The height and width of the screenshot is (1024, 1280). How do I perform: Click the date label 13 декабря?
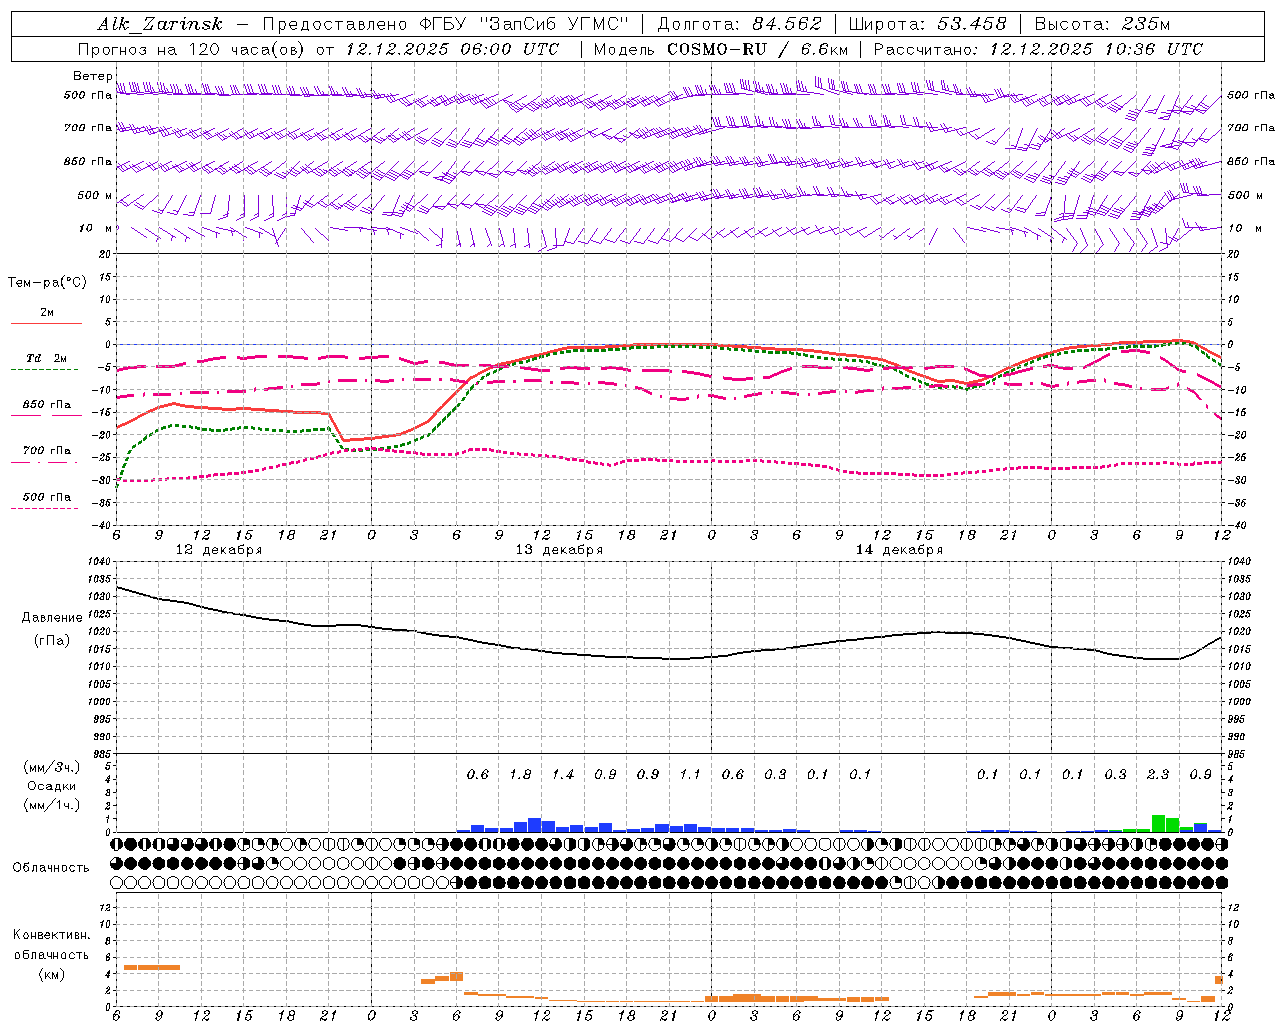pos(559,549)
